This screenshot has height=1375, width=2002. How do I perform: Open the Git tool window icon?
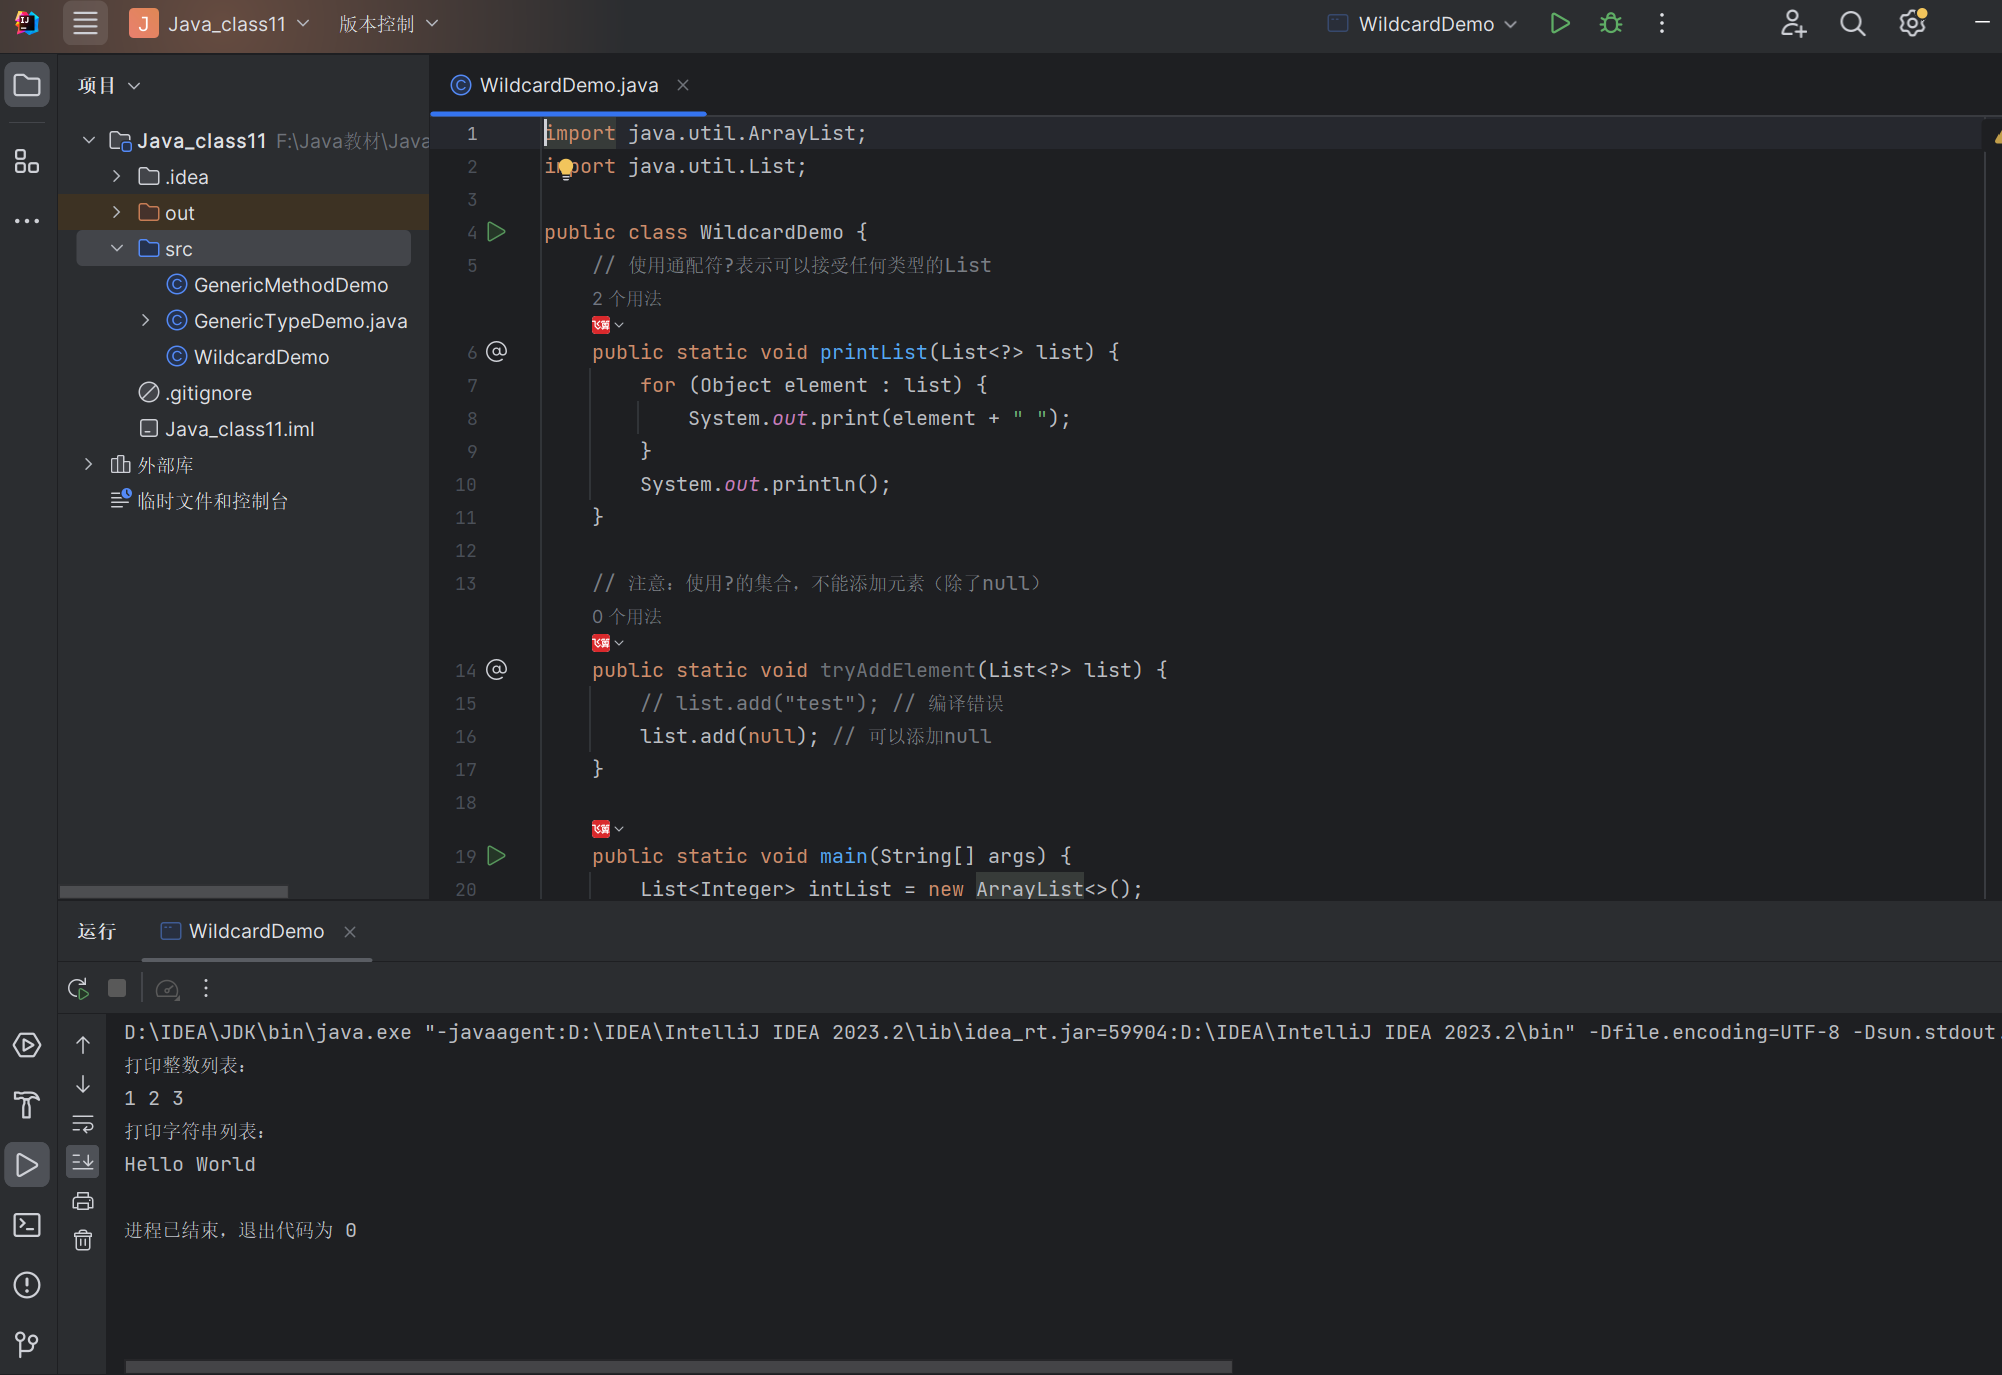point(27,1344)
